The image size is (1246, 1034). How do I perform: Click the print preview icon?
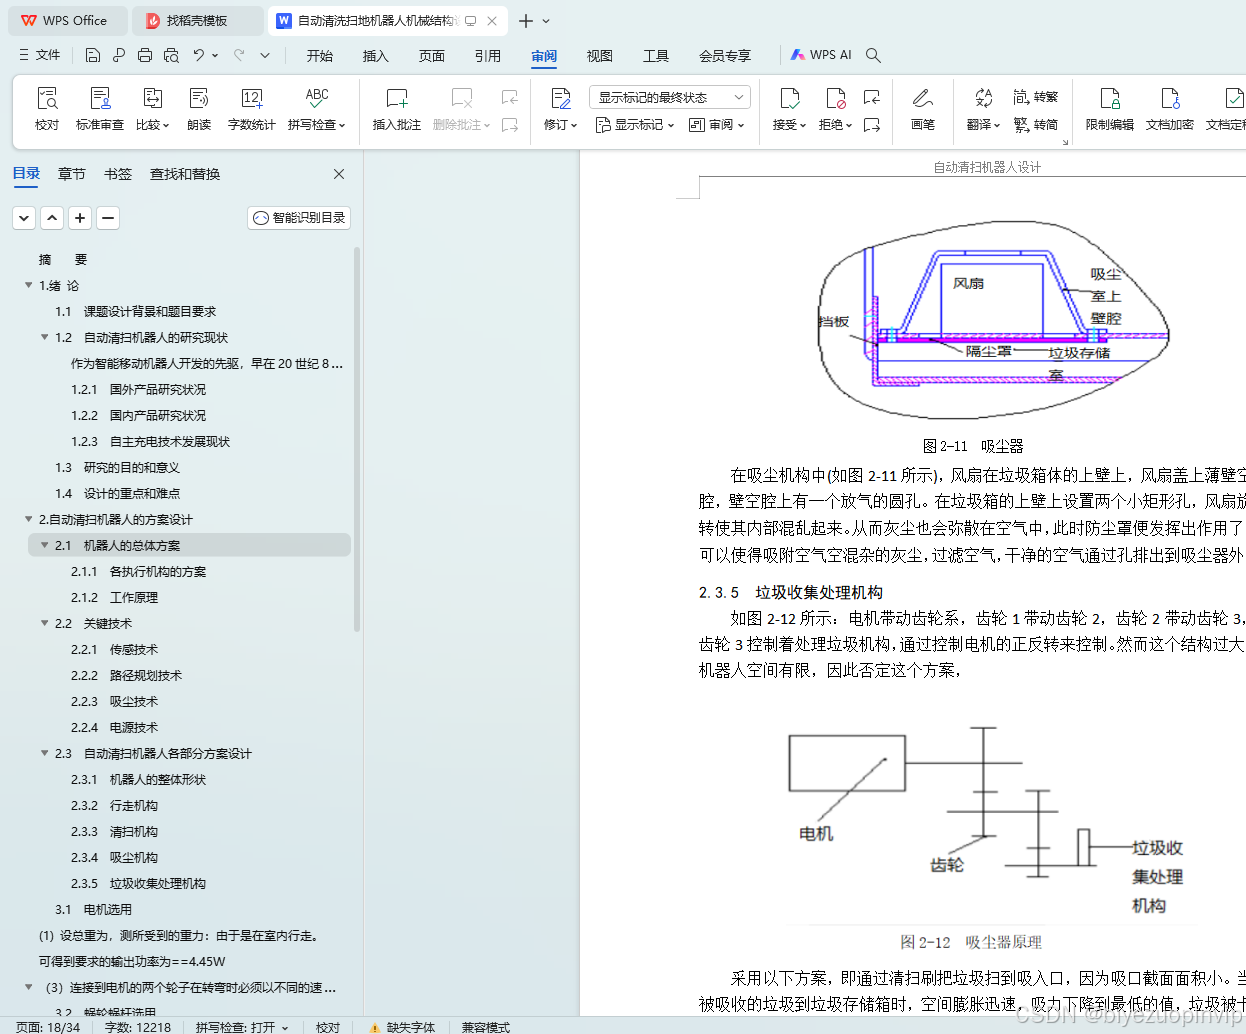tap(171, 55)
